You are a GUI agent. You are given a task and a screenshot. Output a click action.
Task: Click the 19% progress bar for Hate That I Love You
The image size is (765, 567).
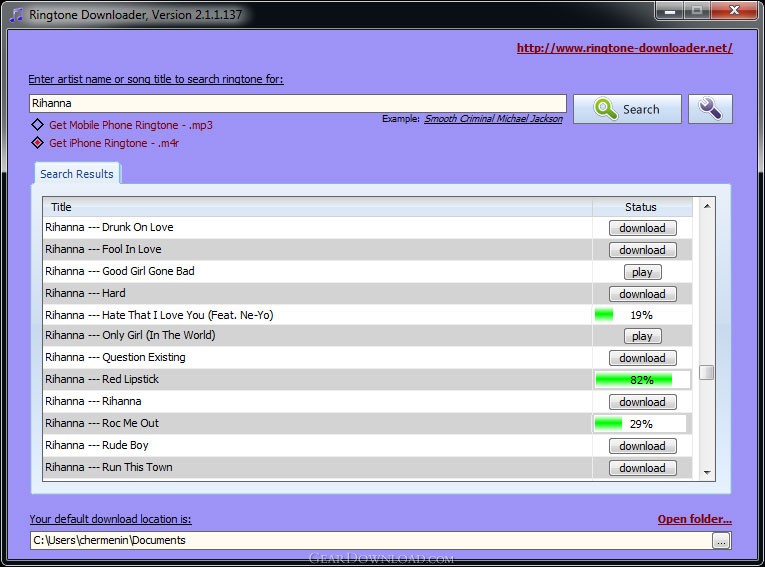point(642,315)
